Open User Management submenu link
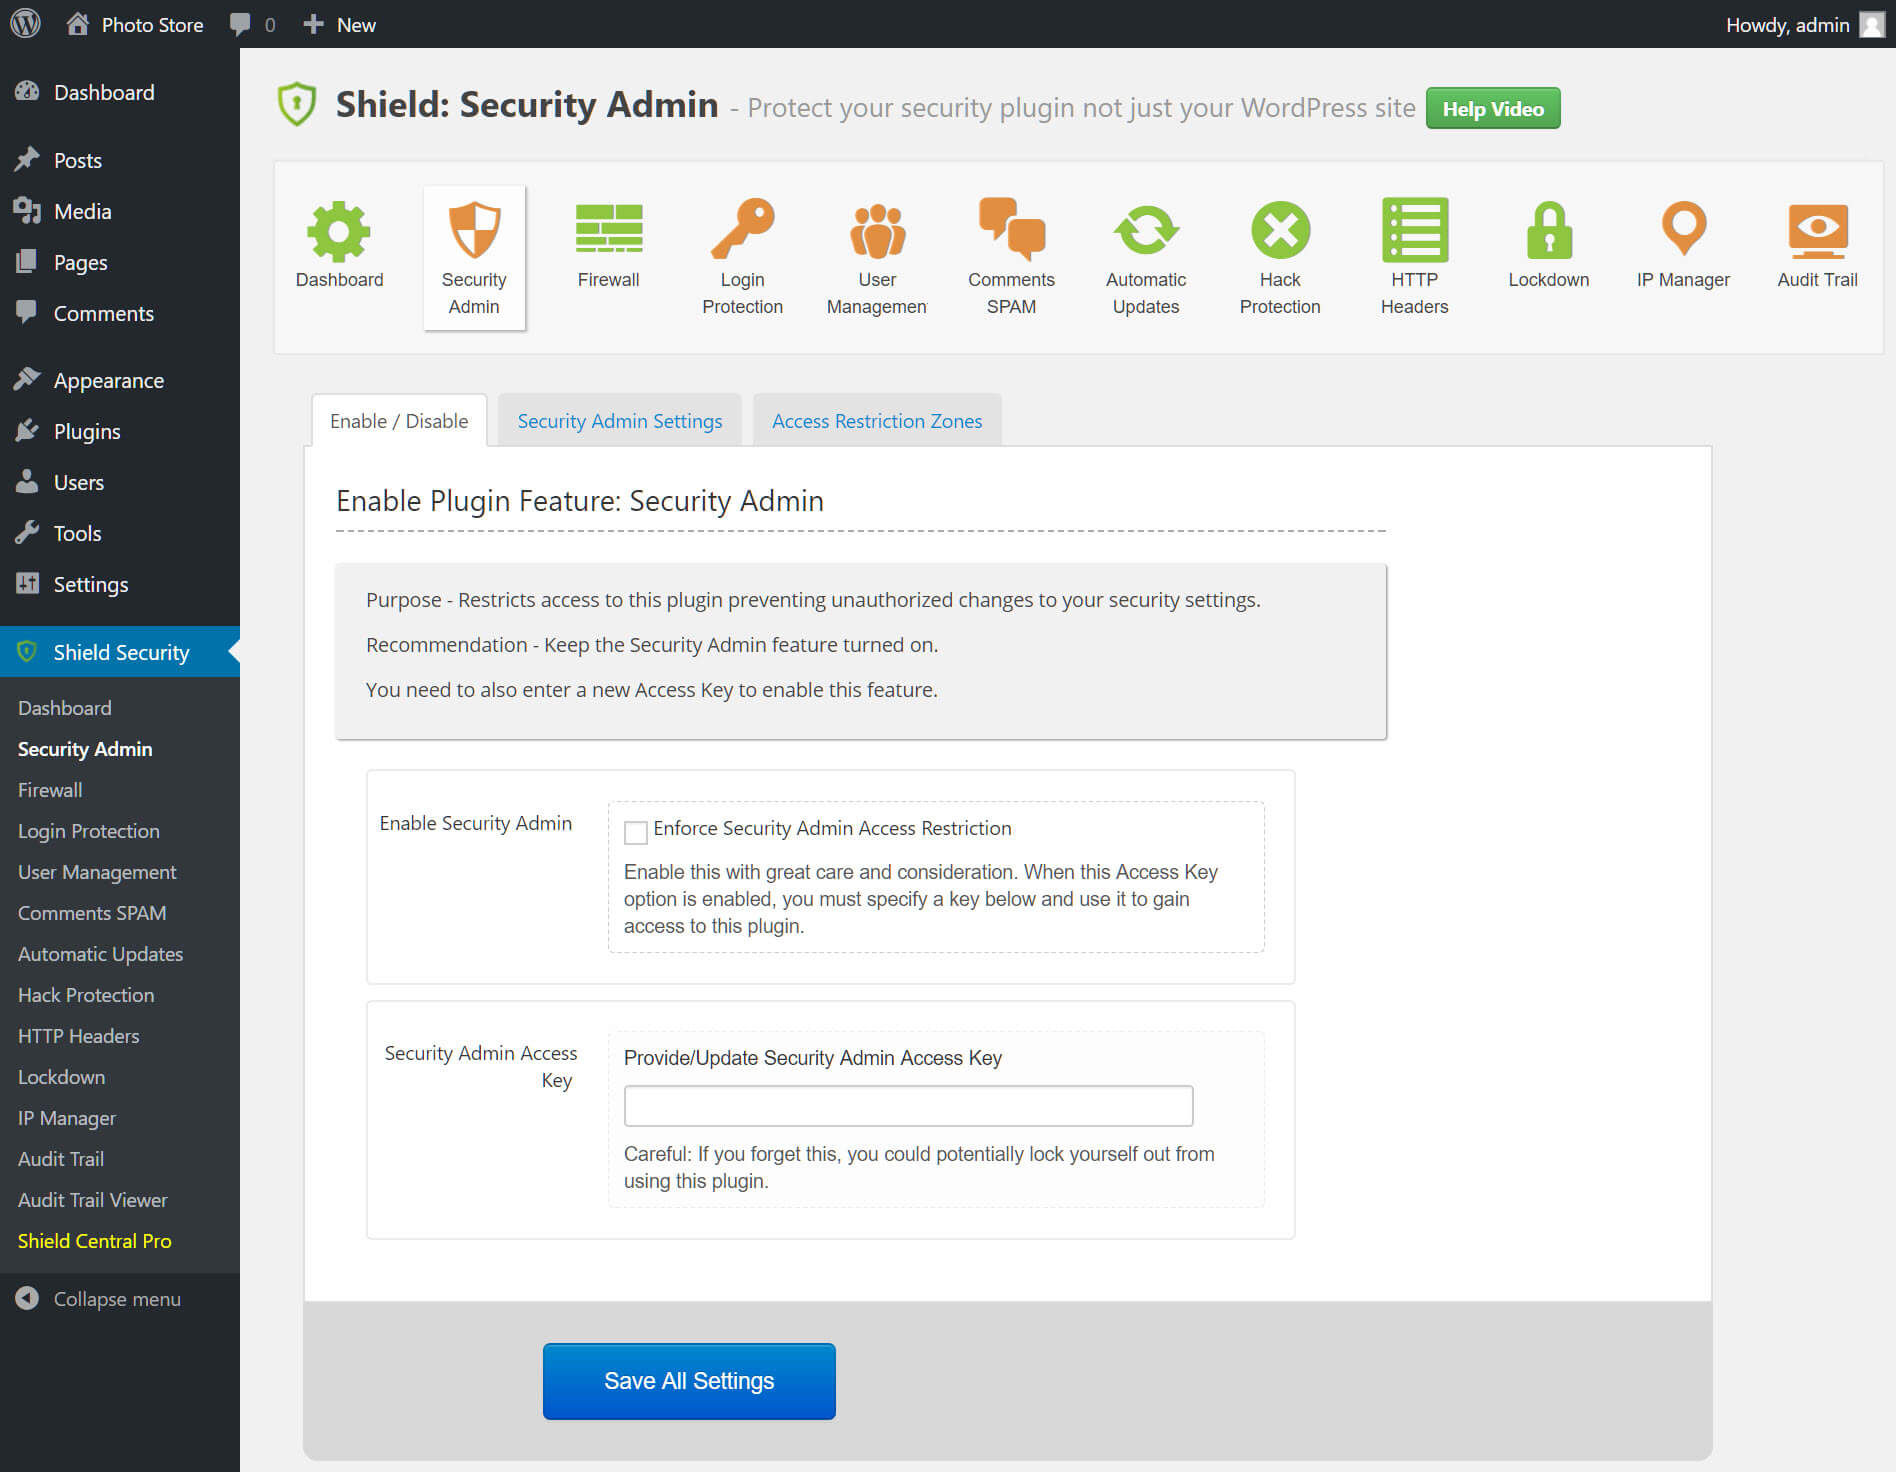The height and width of the screenshot is (1472, 1896). pyautogui.click(x=97, y=872)
